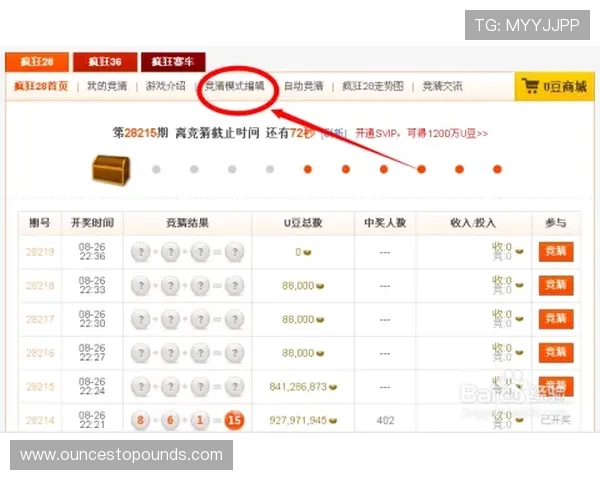Click the question-mark sum ball in row 28219
Screen dimensions: 600x480
coord(235,252)
